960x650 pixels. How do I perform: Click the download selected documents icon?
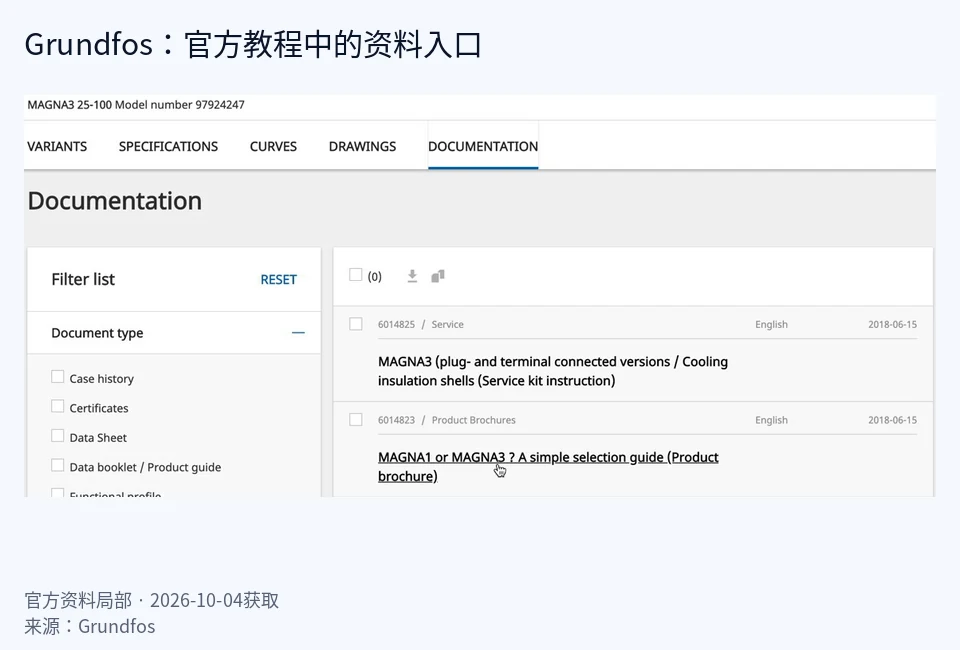pyautogui.click(x=412, y=276)
